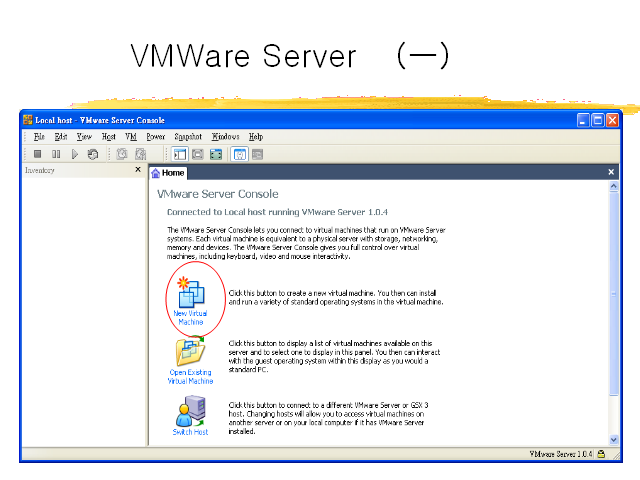Open the Windows menu
This screenshot has height=480, width=640.
pyautogui.click(x=225, y=137)
